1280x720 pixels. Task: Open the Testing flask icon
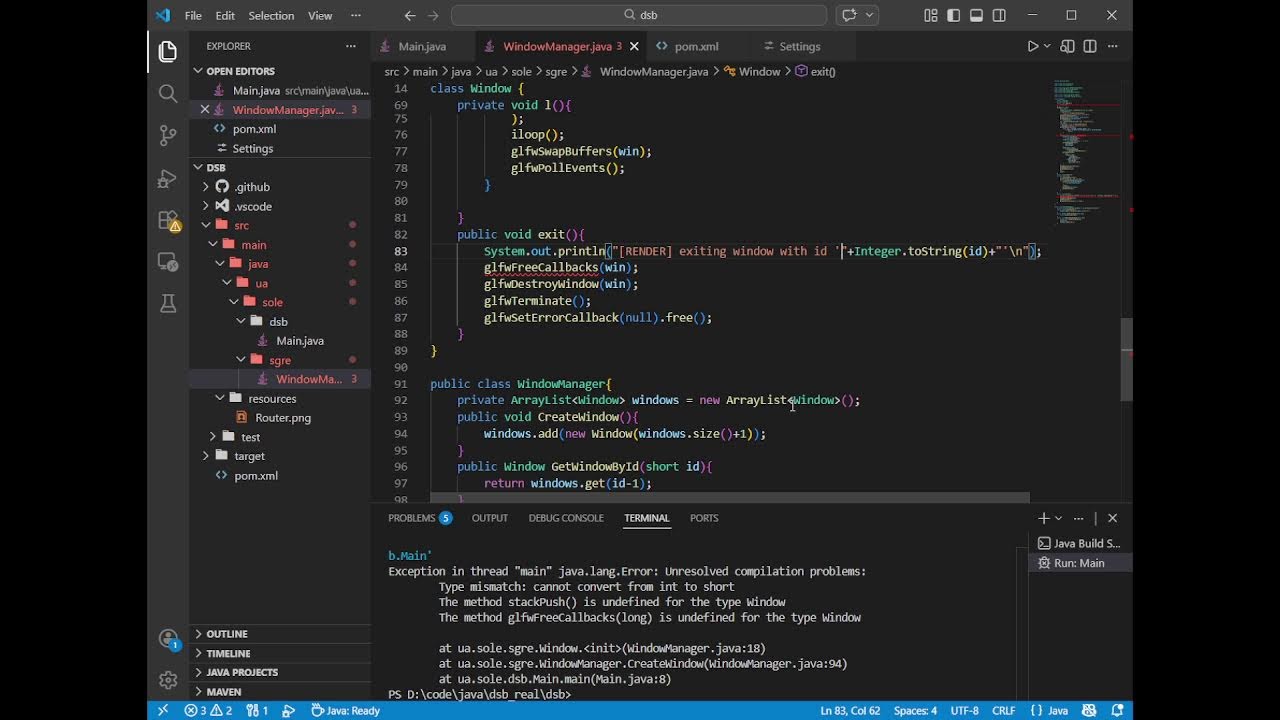(x=167, y=304)
